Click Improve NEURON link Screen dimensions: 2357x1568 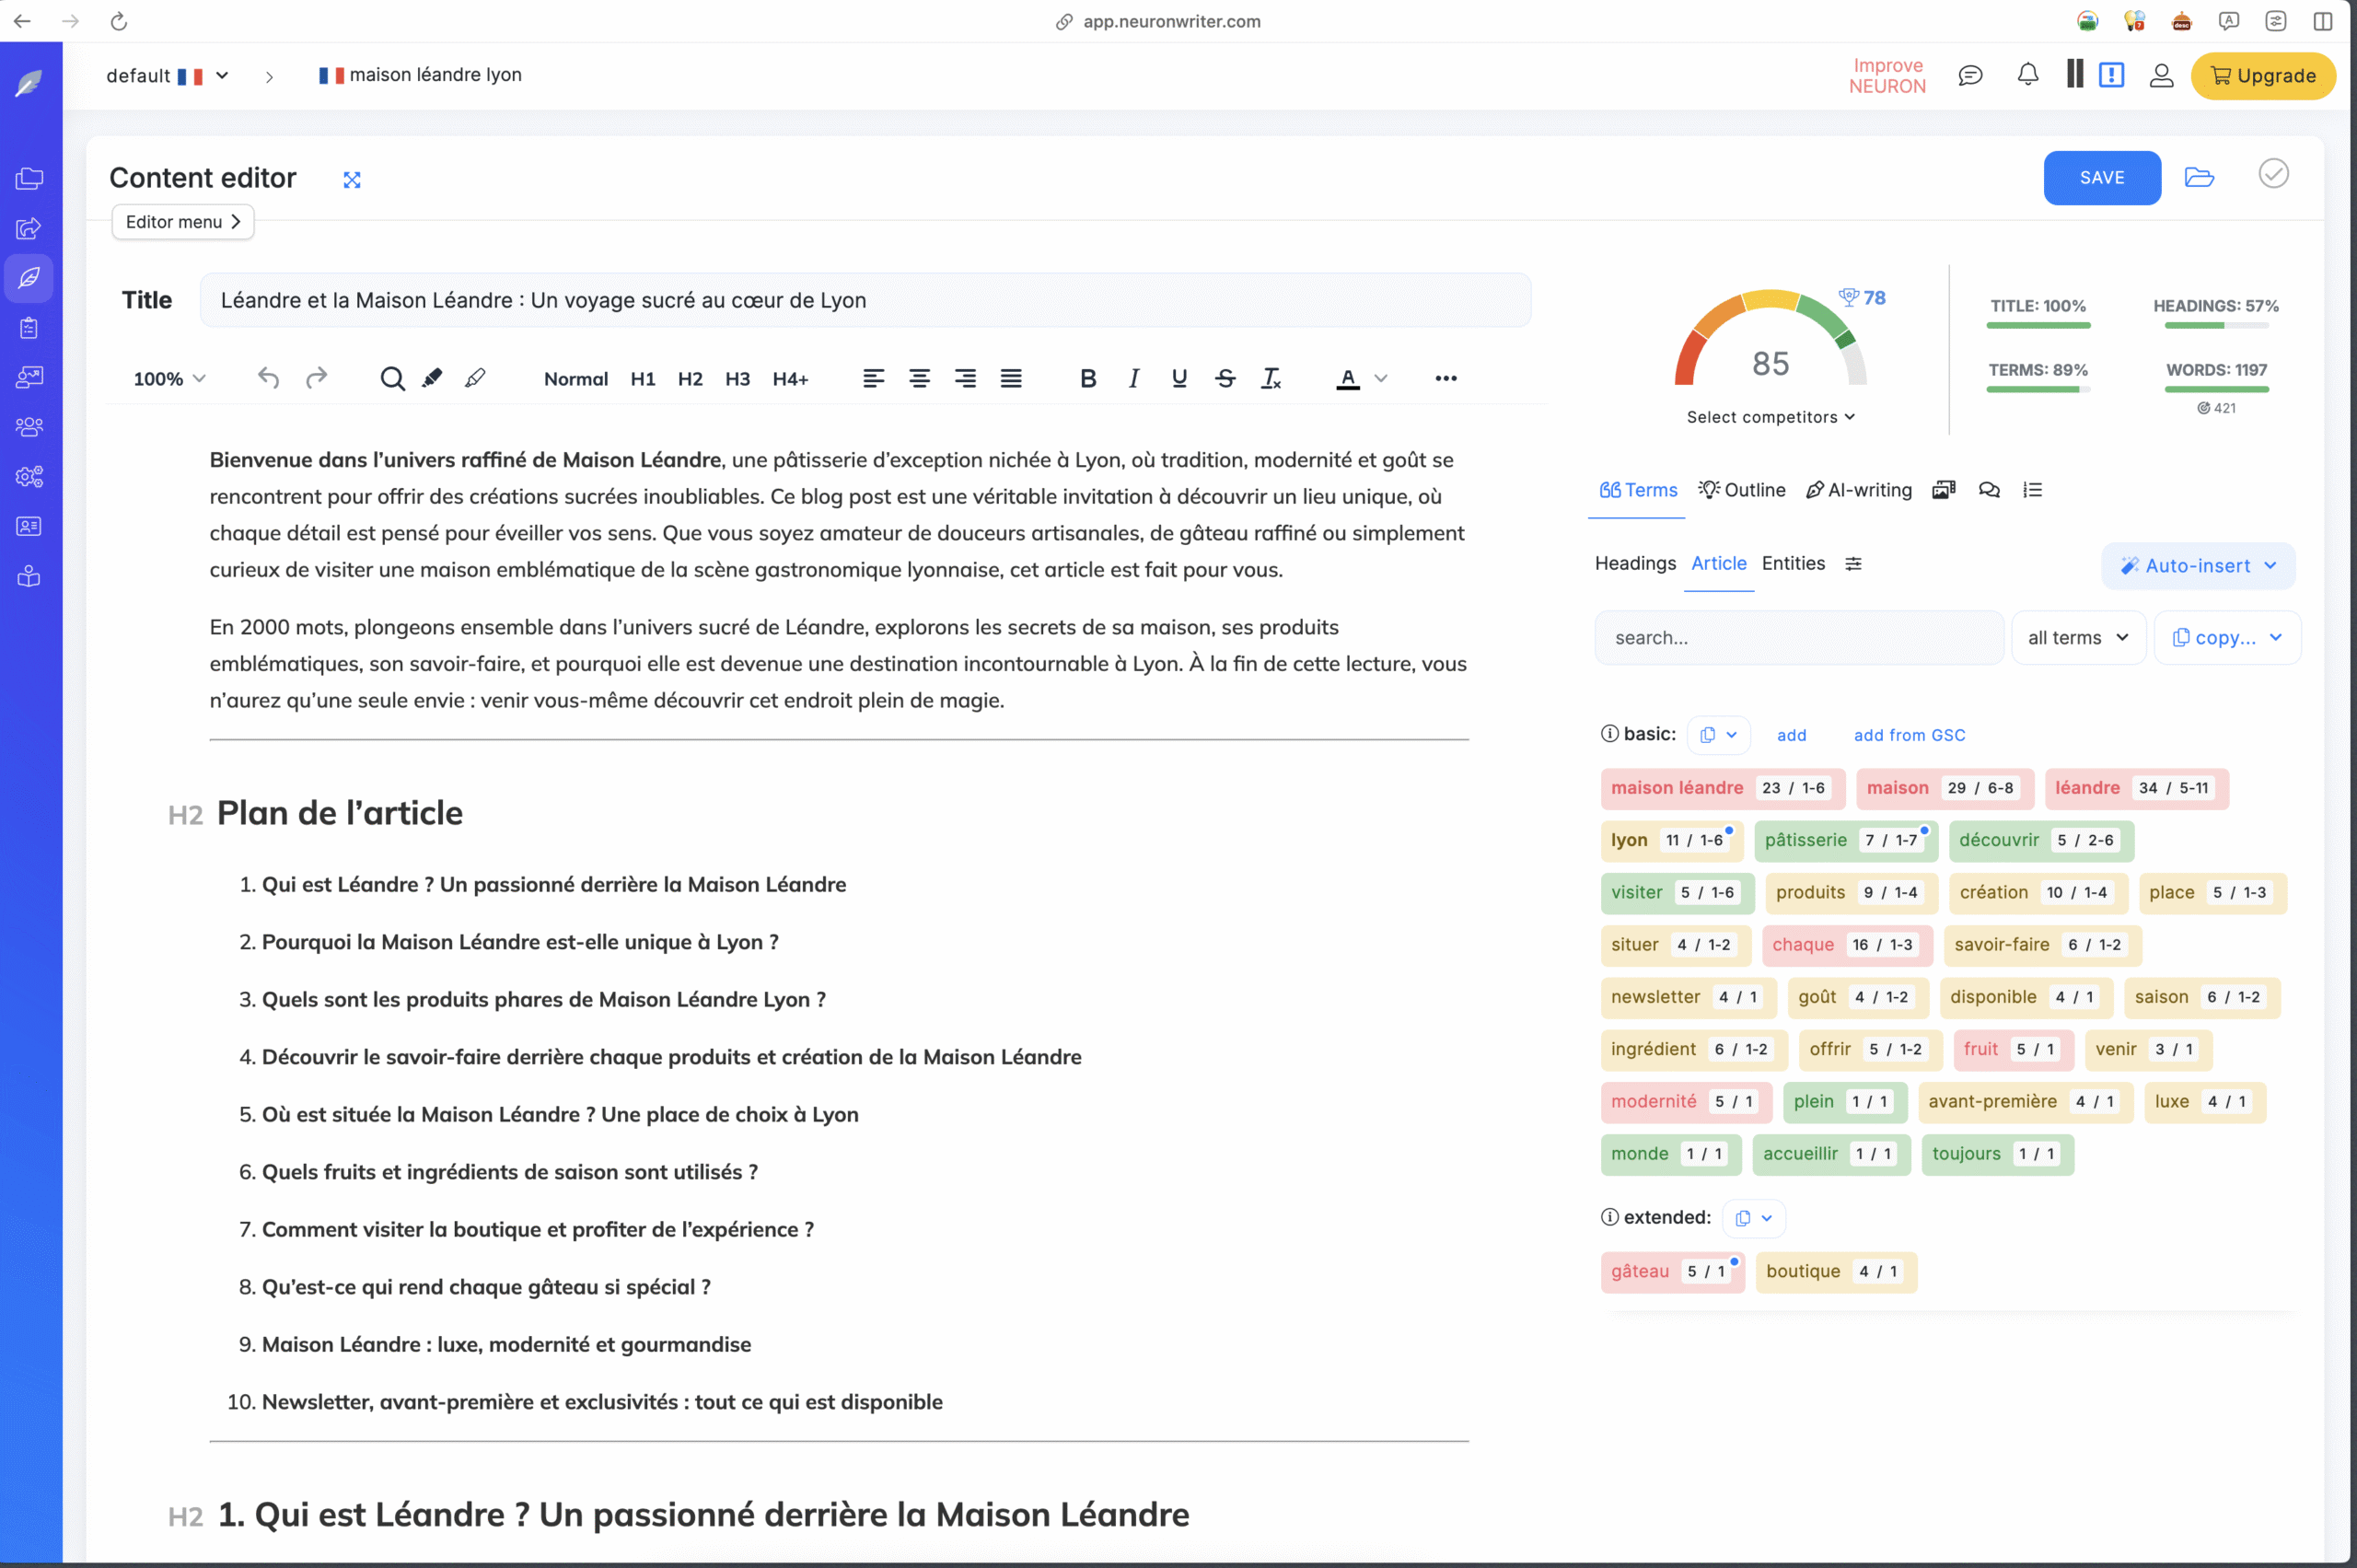(x=1887, y=76)
